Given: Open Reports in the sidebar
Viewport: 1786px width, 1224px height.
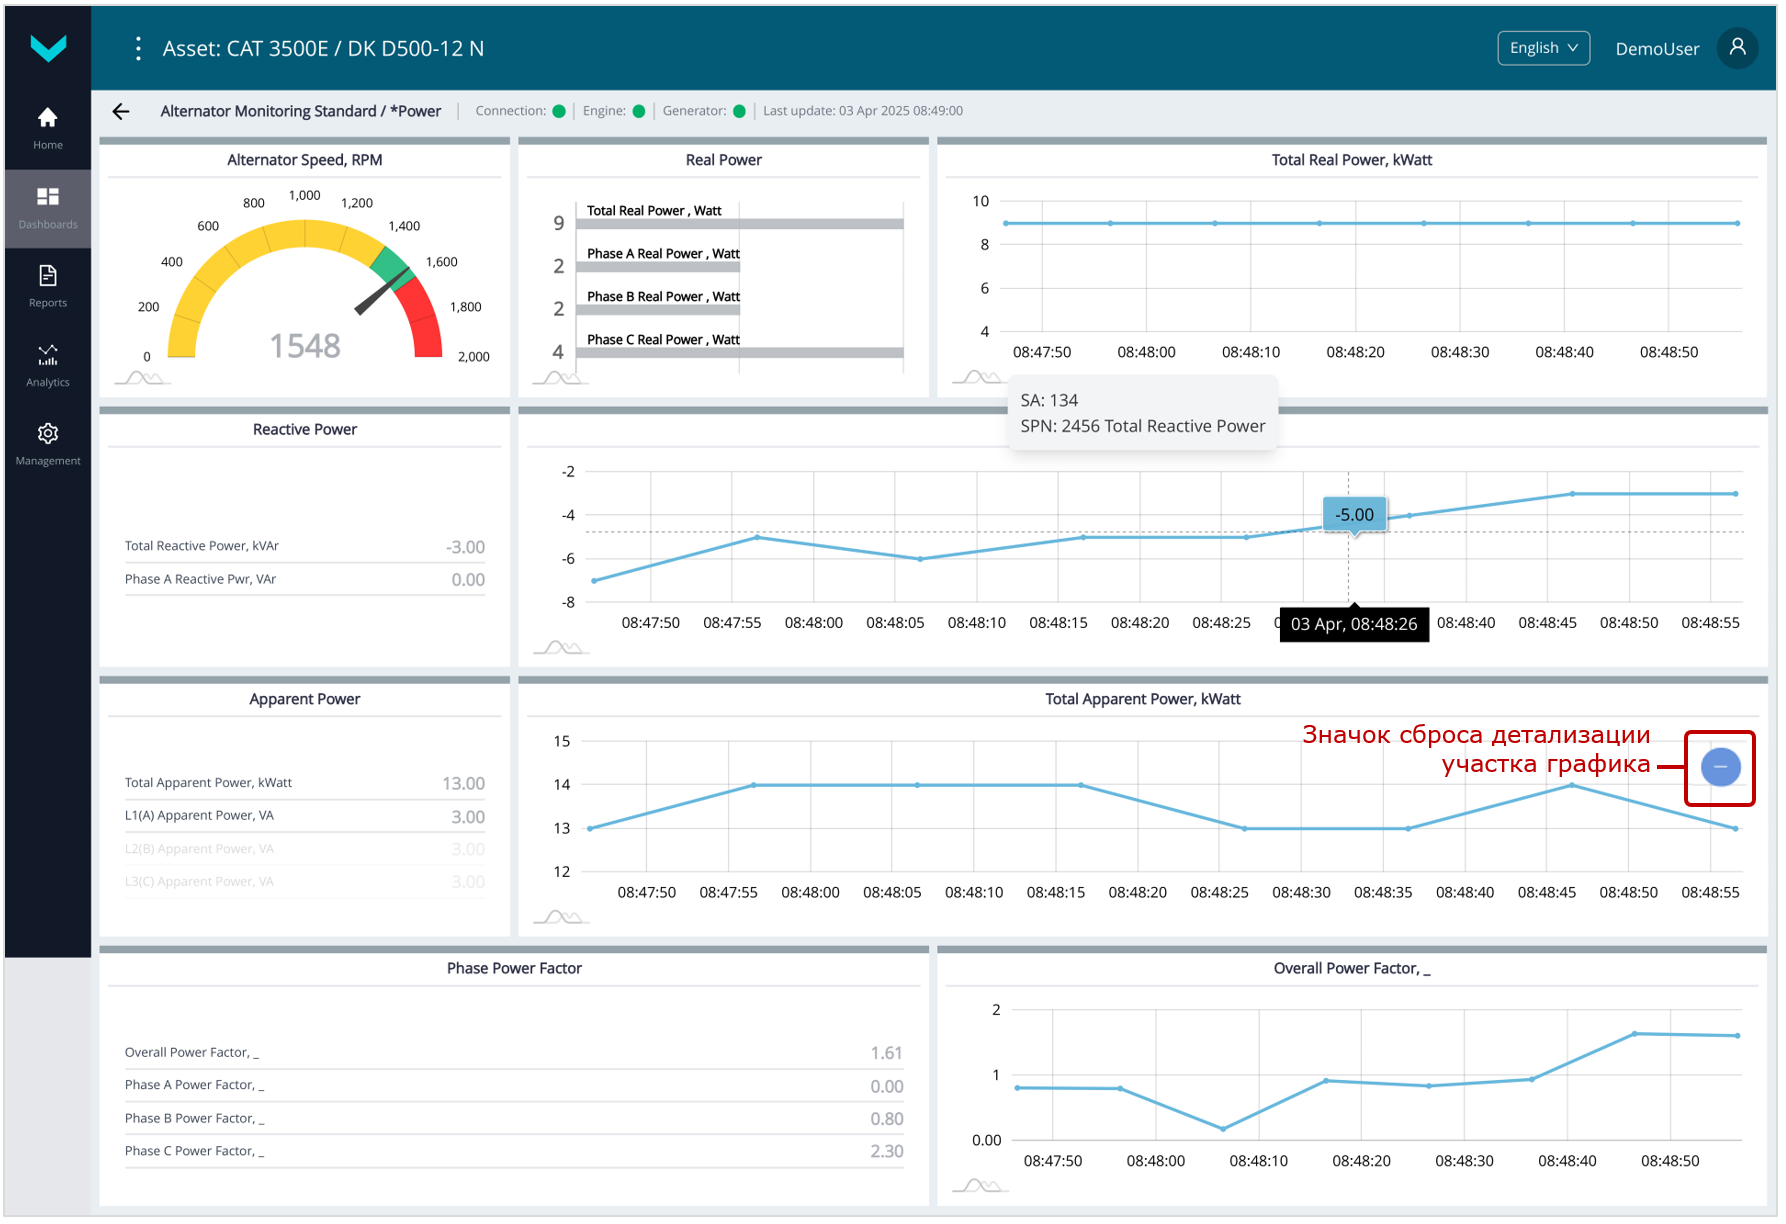Looking at the screenshot, I should [x=47, y=286].
